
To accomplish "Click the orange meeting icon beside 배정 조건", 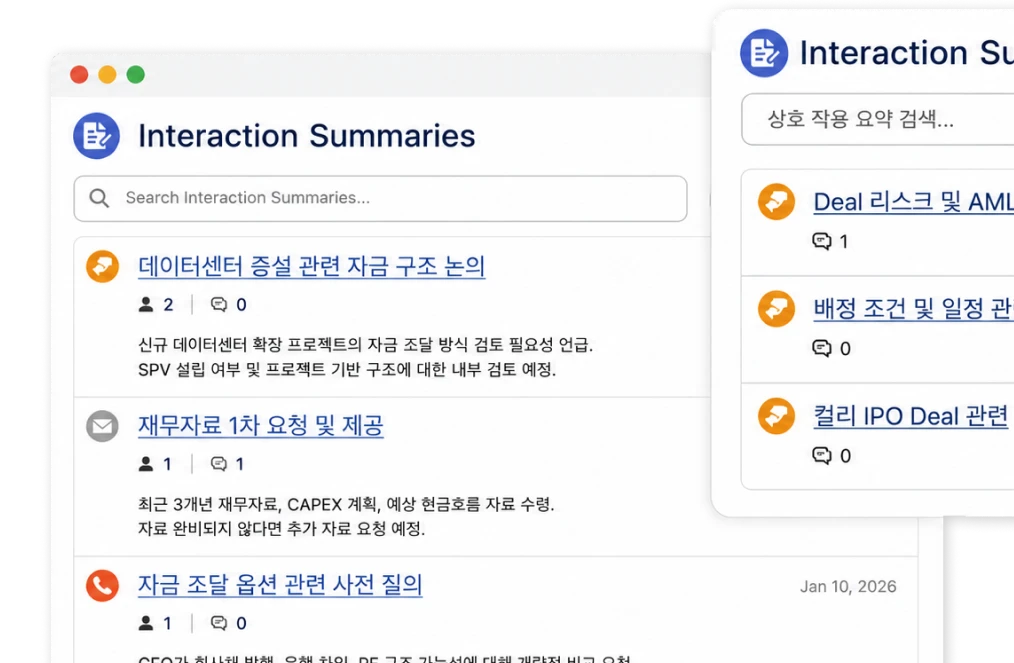I will click(x=776, y=309).
